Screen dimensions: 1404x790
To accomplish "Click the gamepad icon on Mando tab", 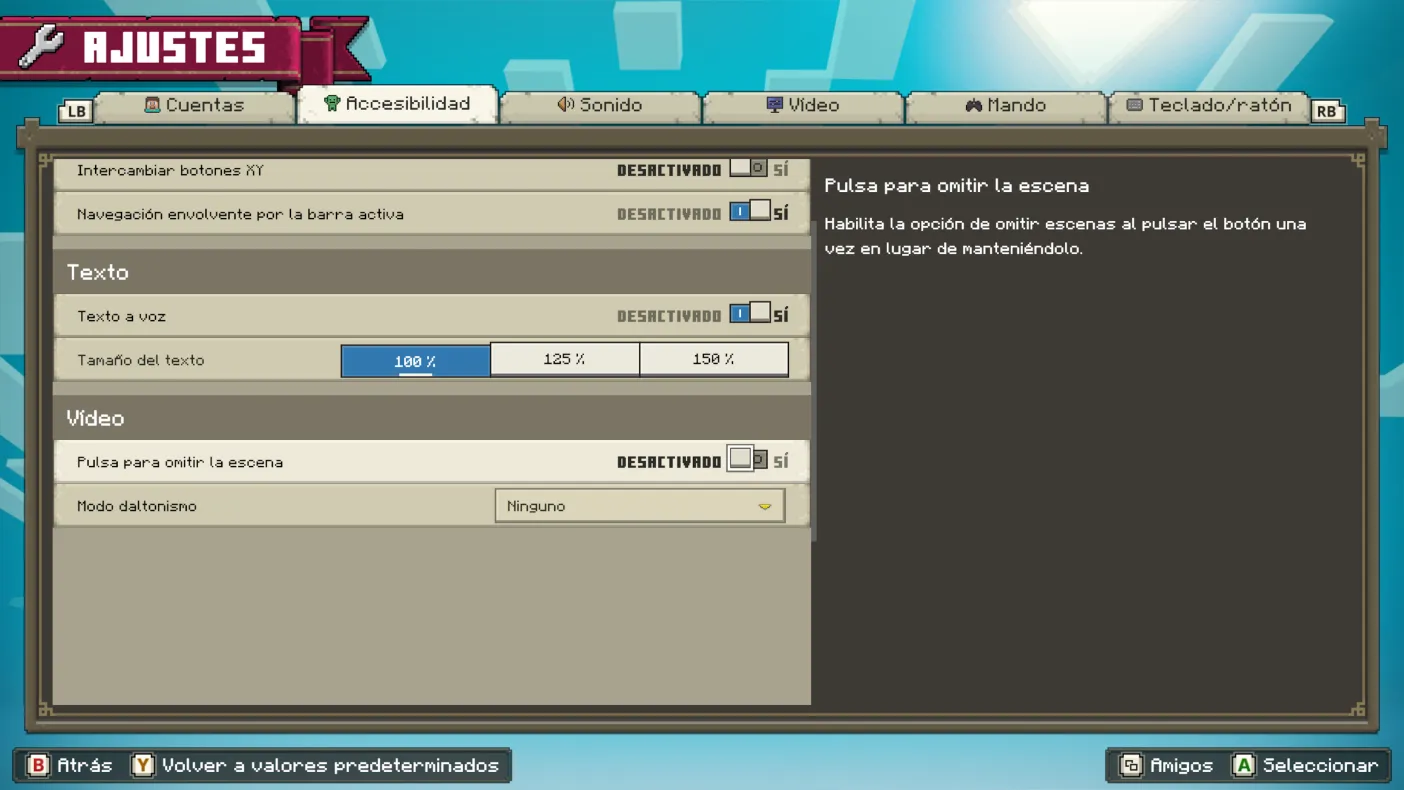I will click(x=973, y=105).
